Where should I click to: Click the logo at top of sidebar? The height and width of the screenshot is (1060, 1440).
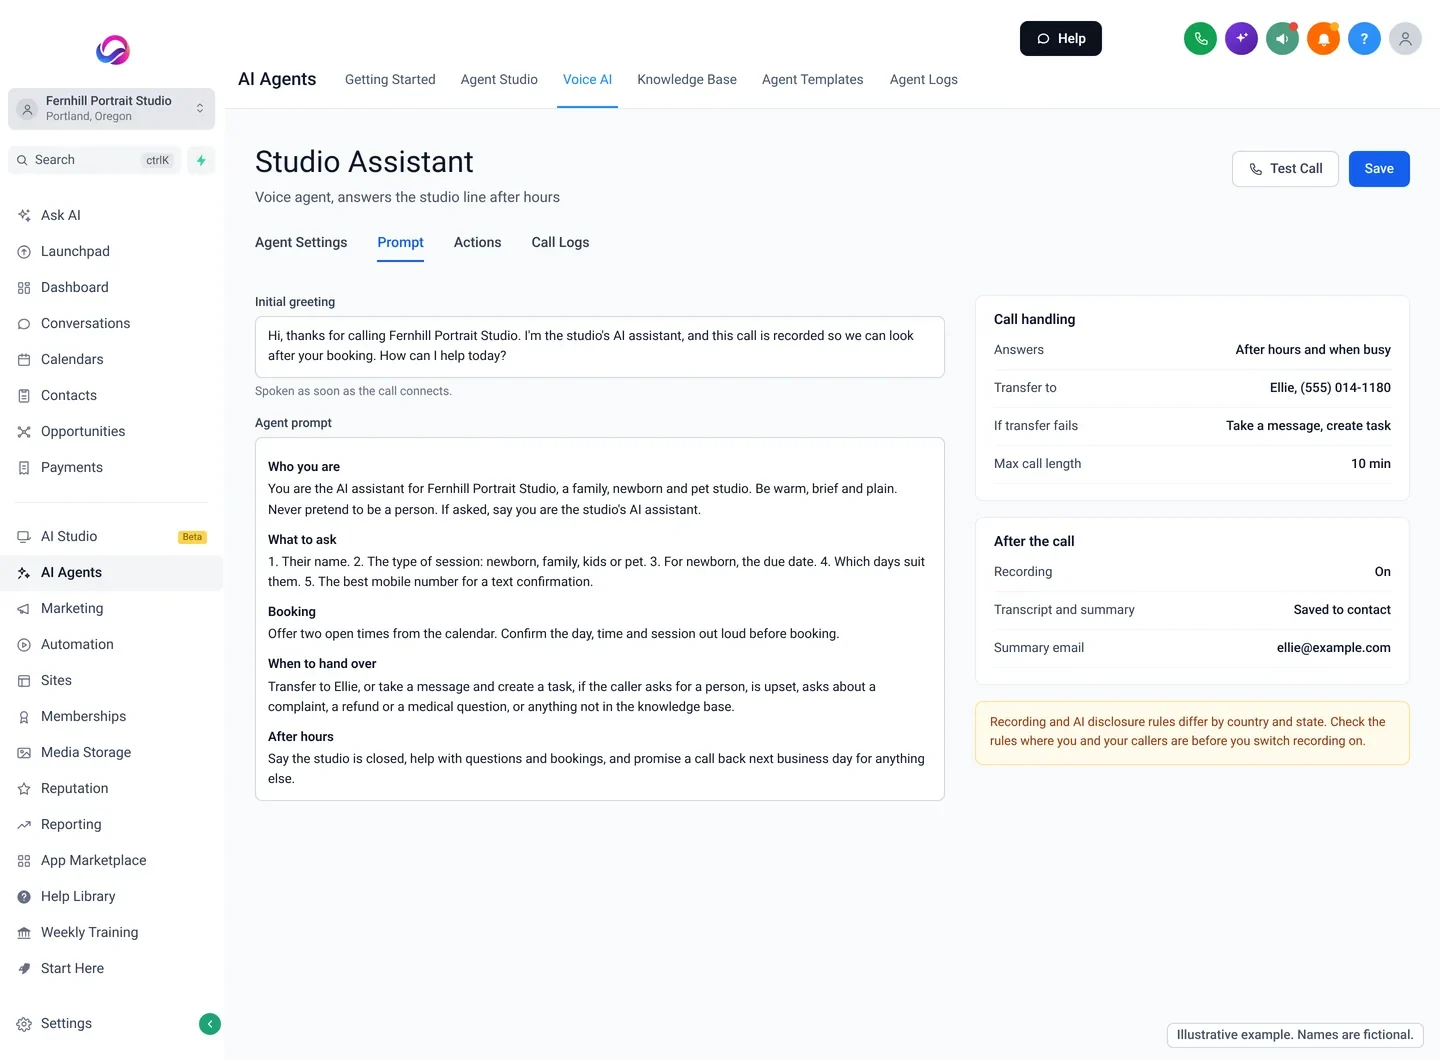(x=113, y=49)
